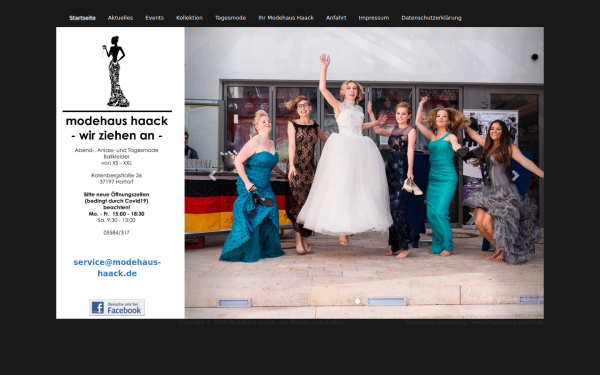Visit Facebook page via Facebook badge
600x375 pixels.
pos(117,307)
